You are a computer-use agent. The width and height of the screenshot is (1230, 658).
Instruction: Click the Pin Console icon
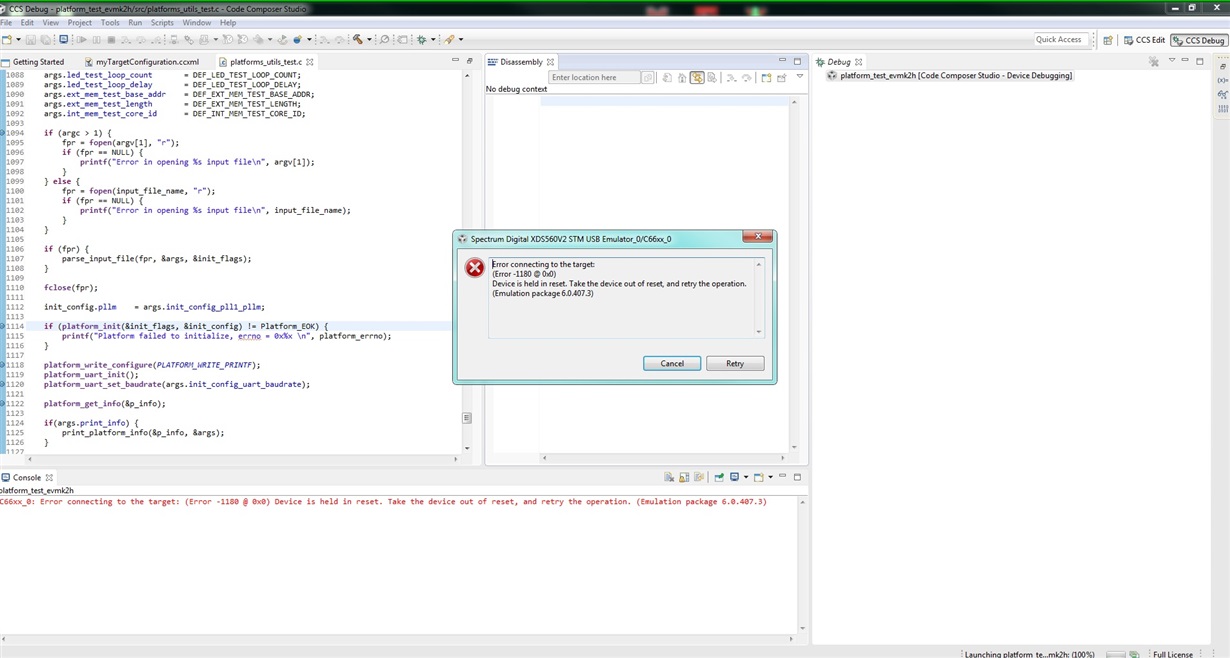click(x=719, y=477)
